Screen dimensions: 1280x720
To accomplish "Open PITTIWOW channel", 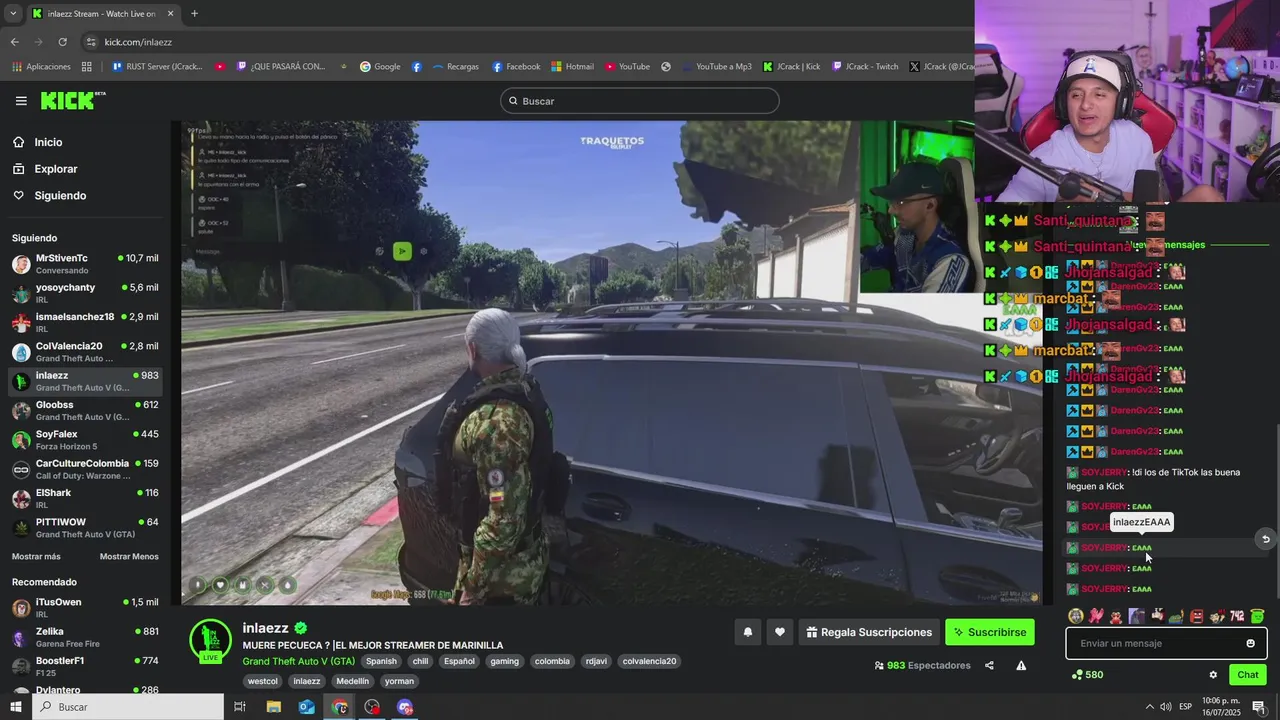I will click(85, 528).
